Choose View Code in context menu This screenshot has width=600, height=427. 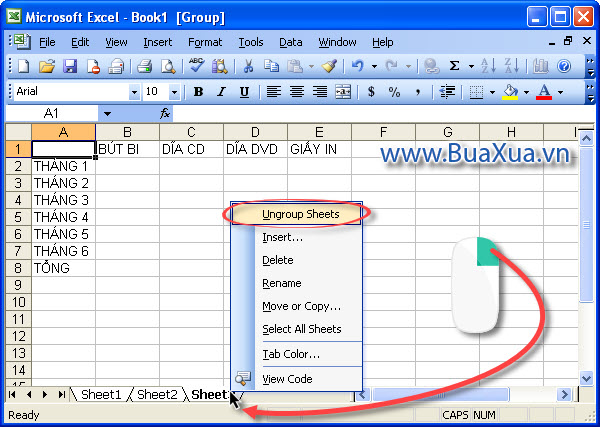coord(296,379)
